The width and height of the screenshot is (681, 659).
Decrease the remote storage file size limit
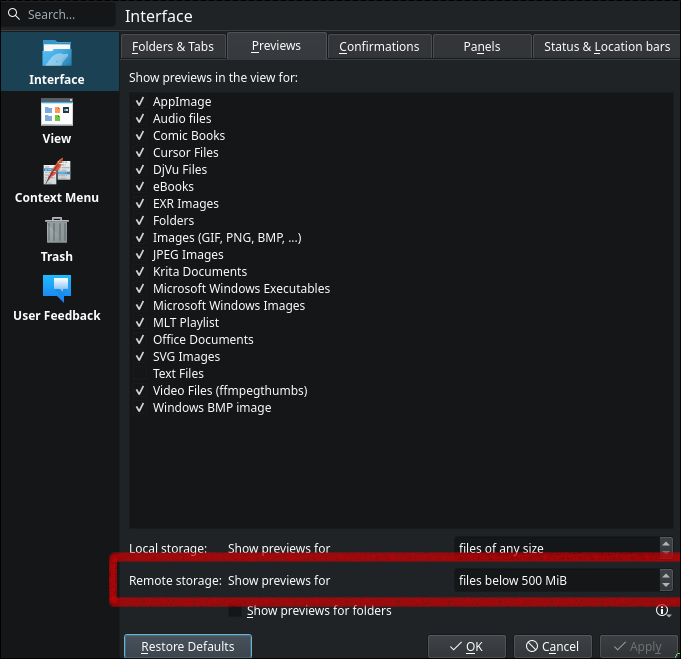[666, 586]
